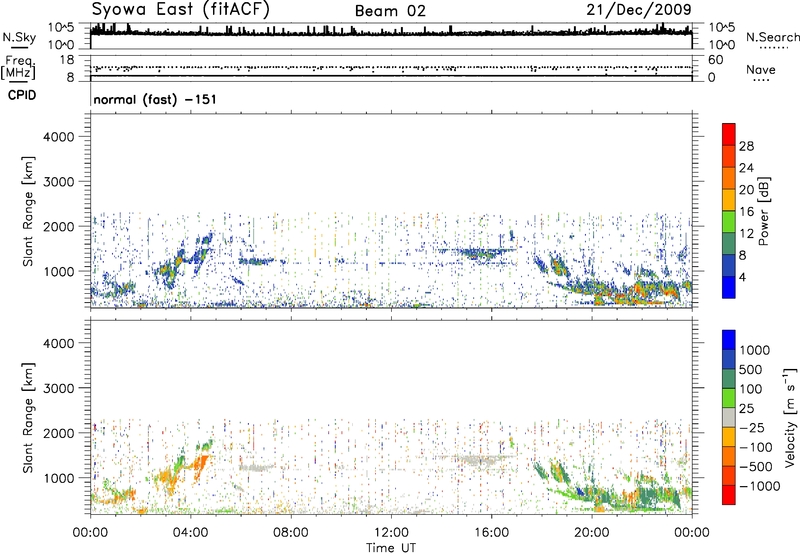Click the '20:00' time axis label
Screen dimensions: 800x554
(592, 533)
